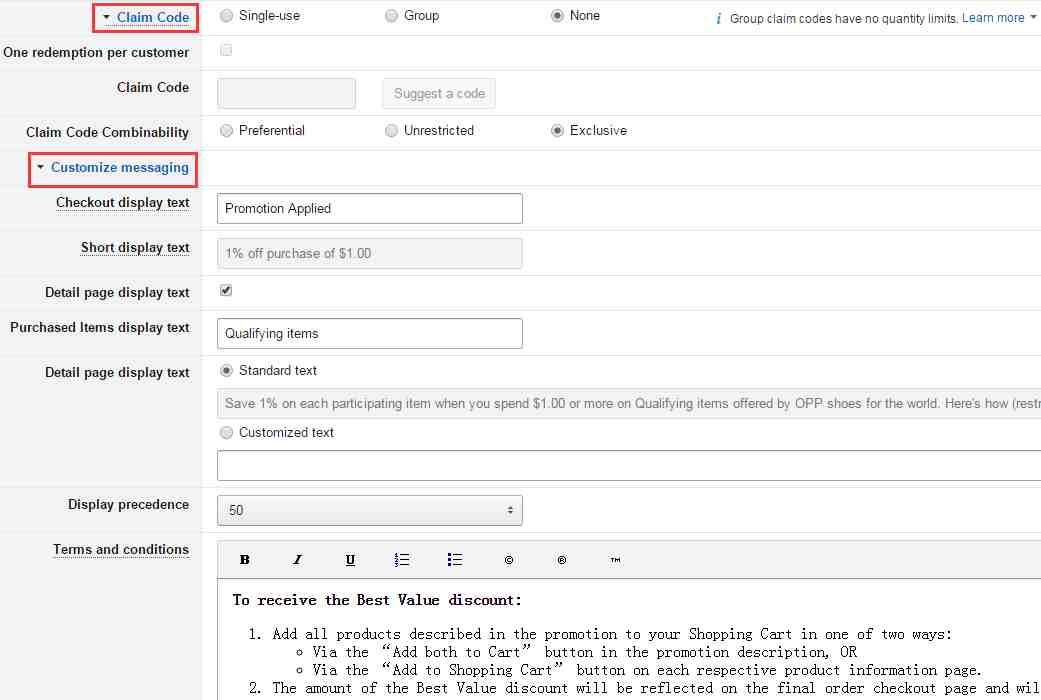
Task: Toggle bold in Terms and conditions editor
Action: click(244, 560)
